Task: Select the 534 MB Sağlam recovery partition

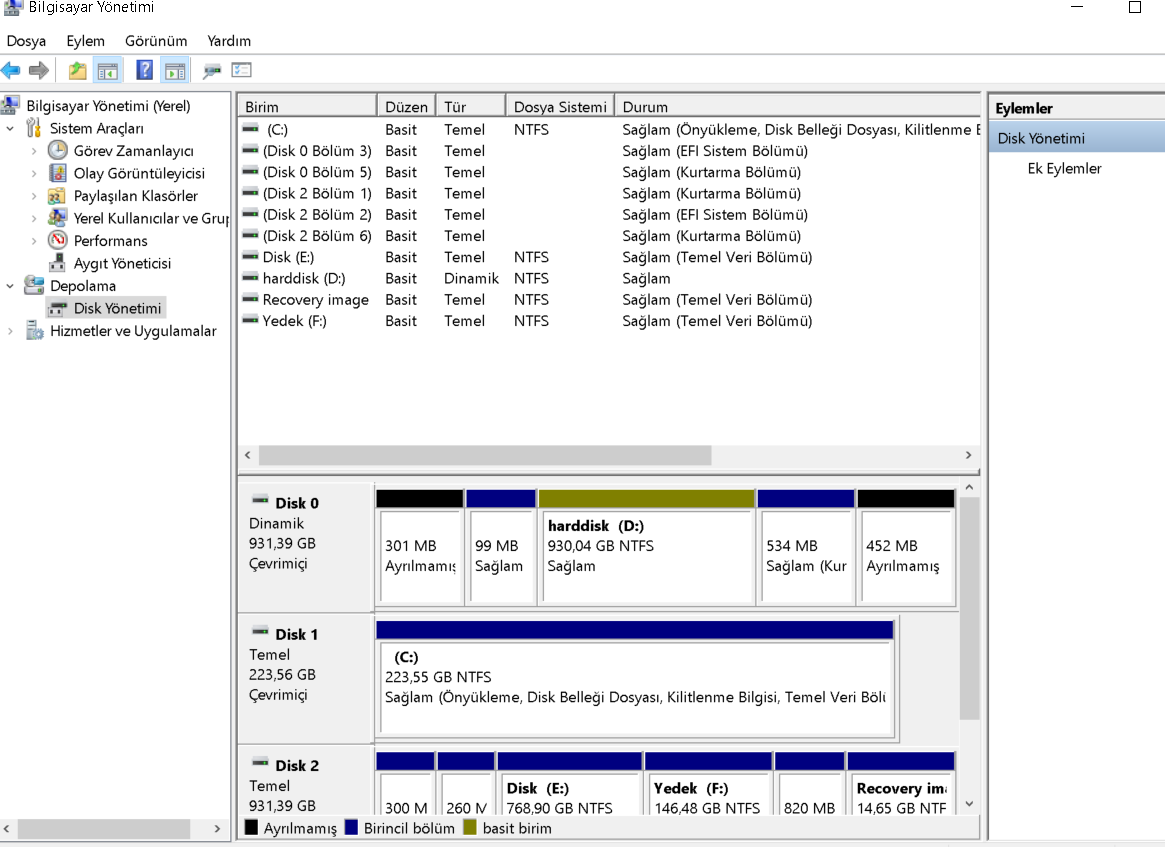Action: point(805,548)
